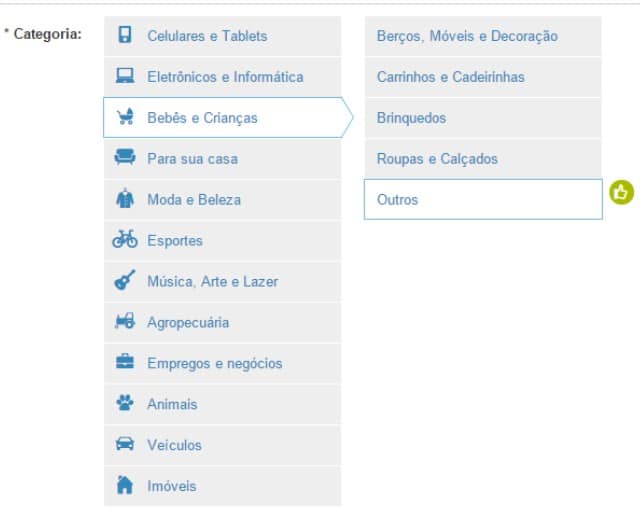Click the guitar icon for Música, Arte e Lazer

[x=125, y=281]
